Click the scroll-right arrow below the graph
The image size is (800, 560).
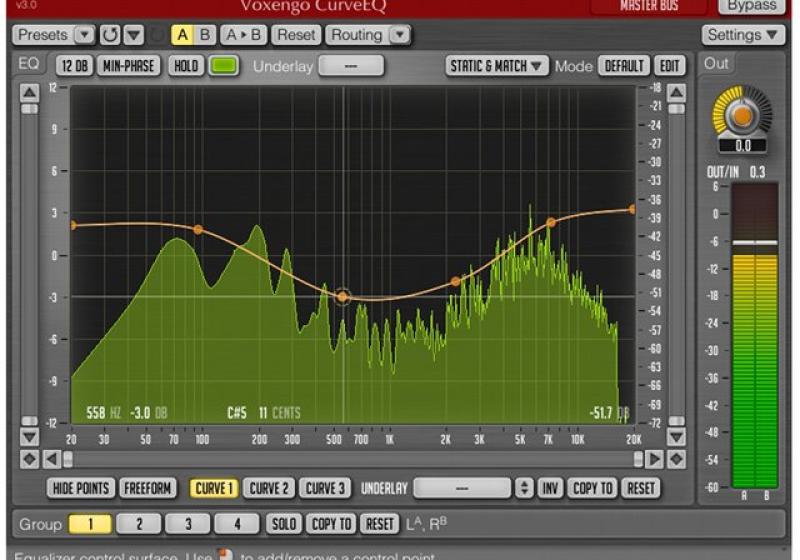(654, 459)
